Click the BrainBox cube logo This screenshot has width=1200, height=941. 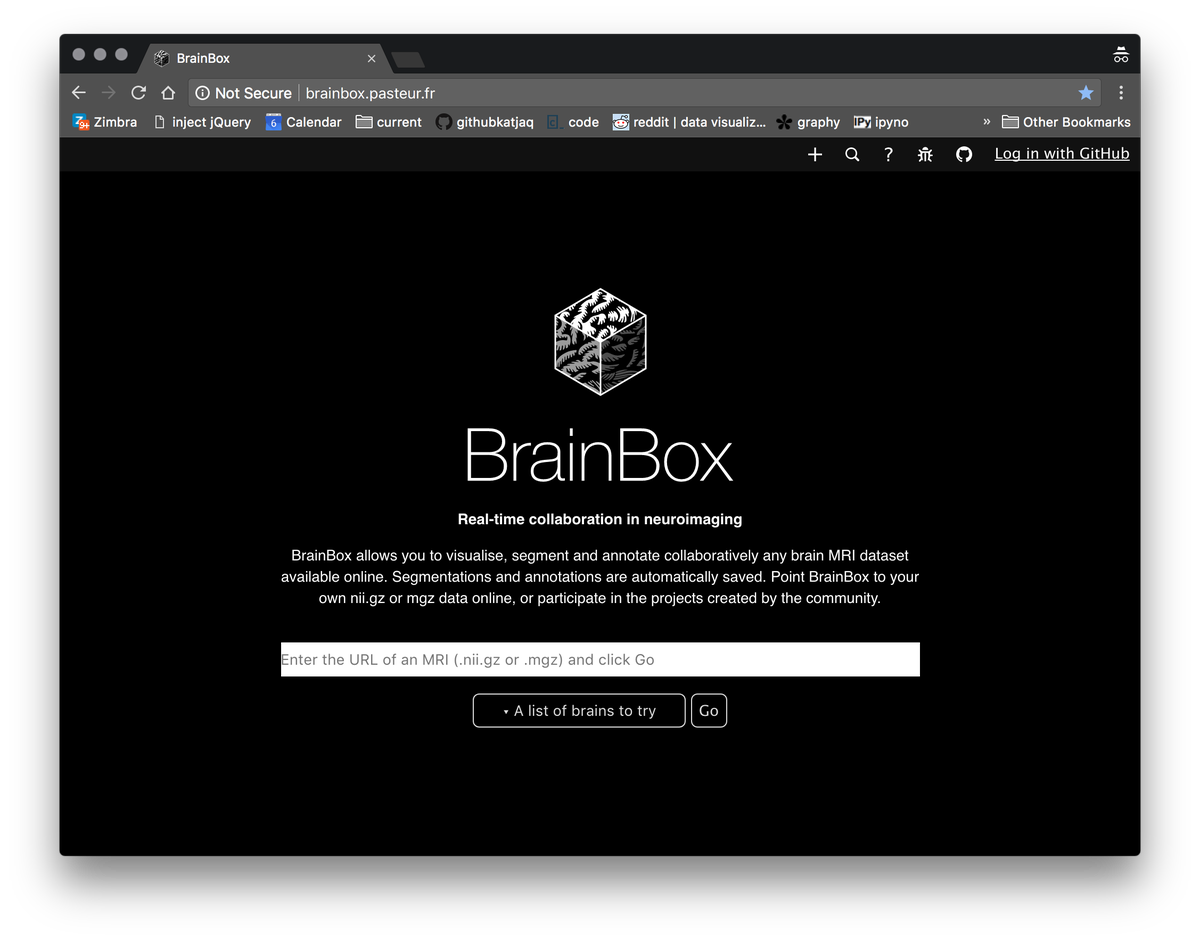(x=600, y=342)
